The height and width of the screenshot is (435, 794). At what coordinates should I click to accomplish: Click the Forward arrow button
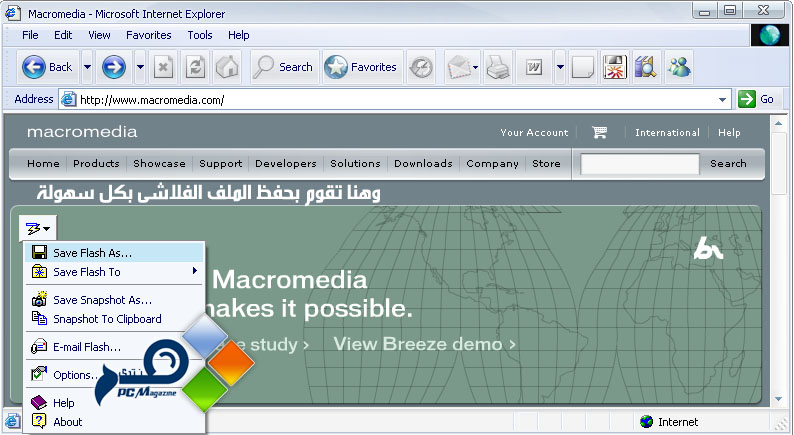[114, 67]
